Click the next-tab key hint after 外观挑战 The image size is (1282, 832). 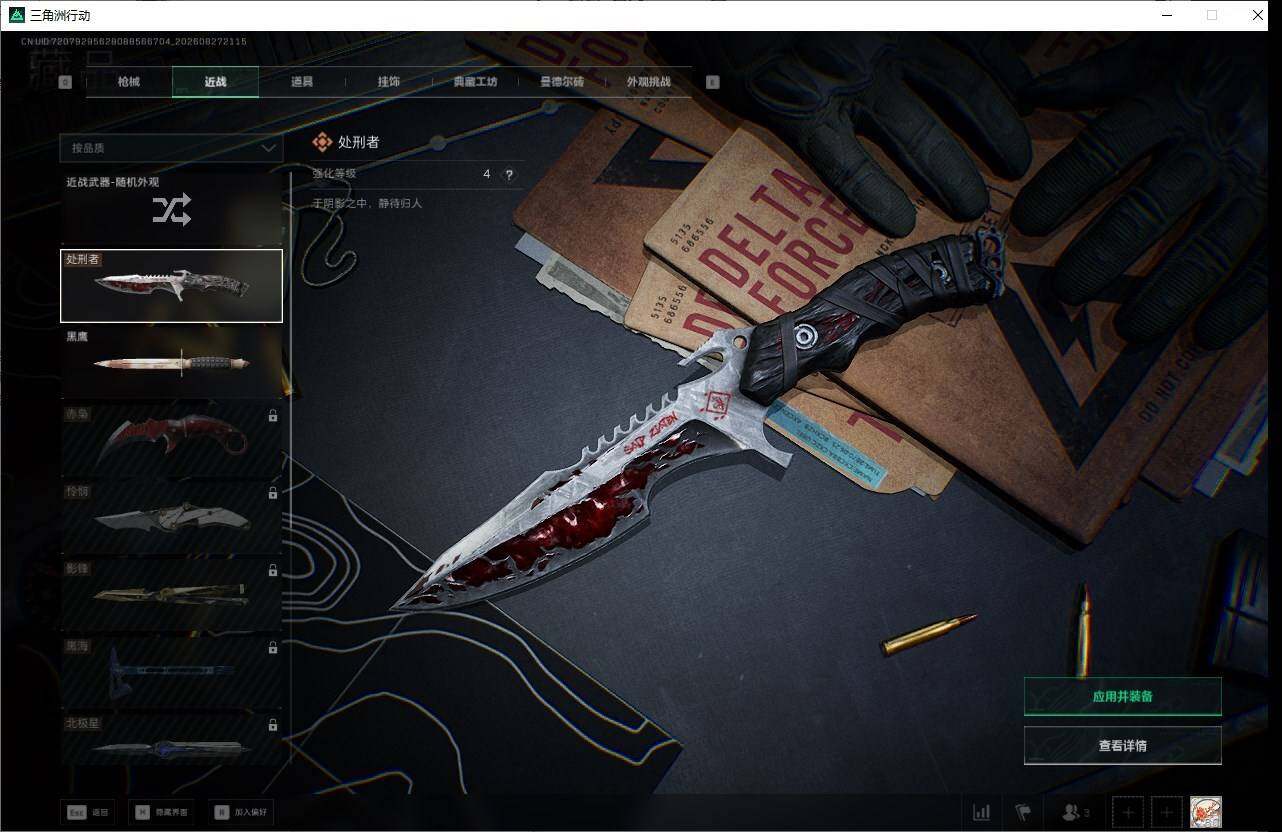tap(713, 83)
